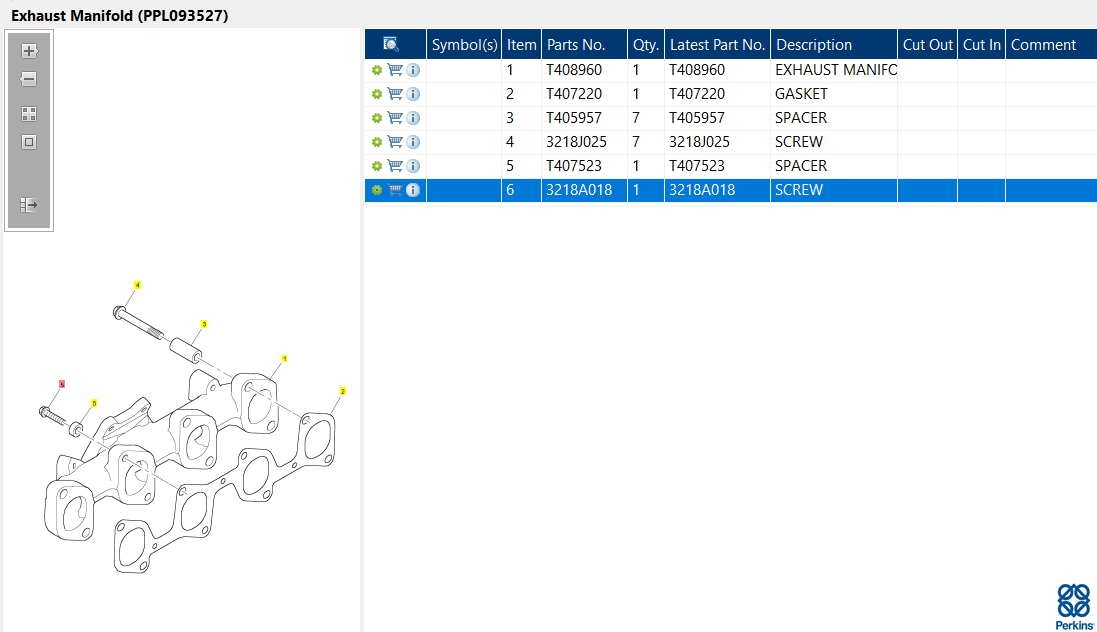Screen dimensions: 1097x632
Task: Click gear icon for 3218A018 screw row
Action: (376, 190)
